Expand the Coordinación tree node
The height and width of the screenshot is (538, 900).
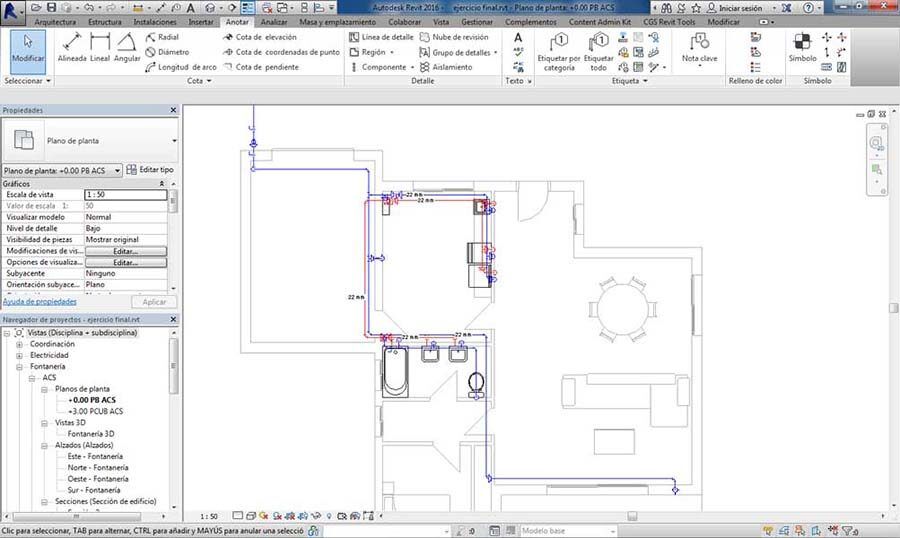pyautogui.click(x=20, y=344)
